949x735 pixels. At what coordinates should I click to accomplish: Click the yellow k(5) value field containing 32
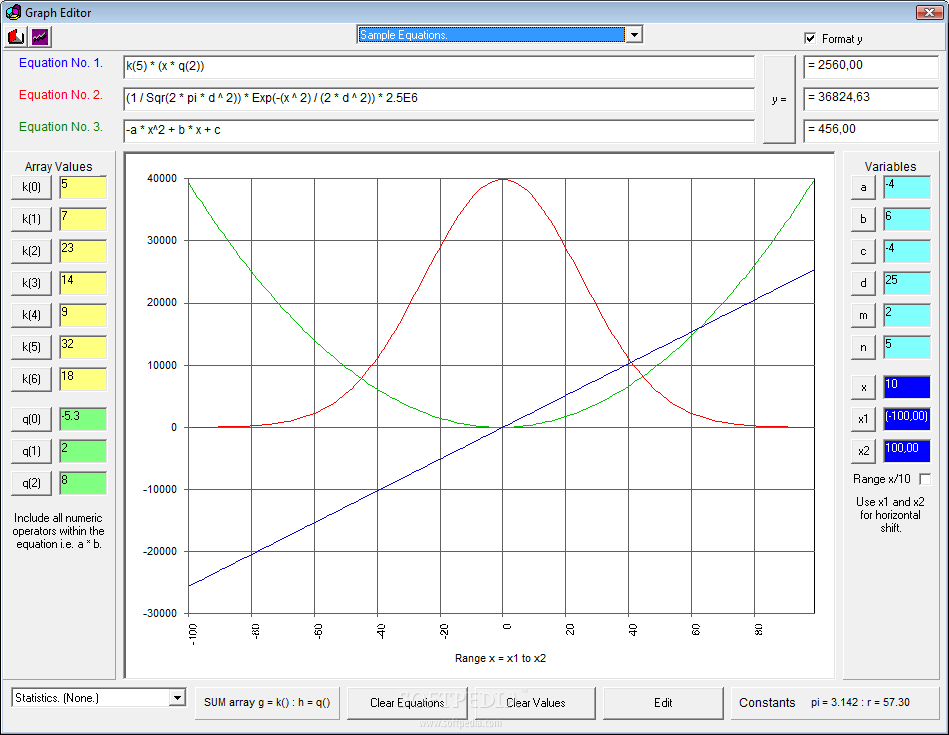(83, 347)
